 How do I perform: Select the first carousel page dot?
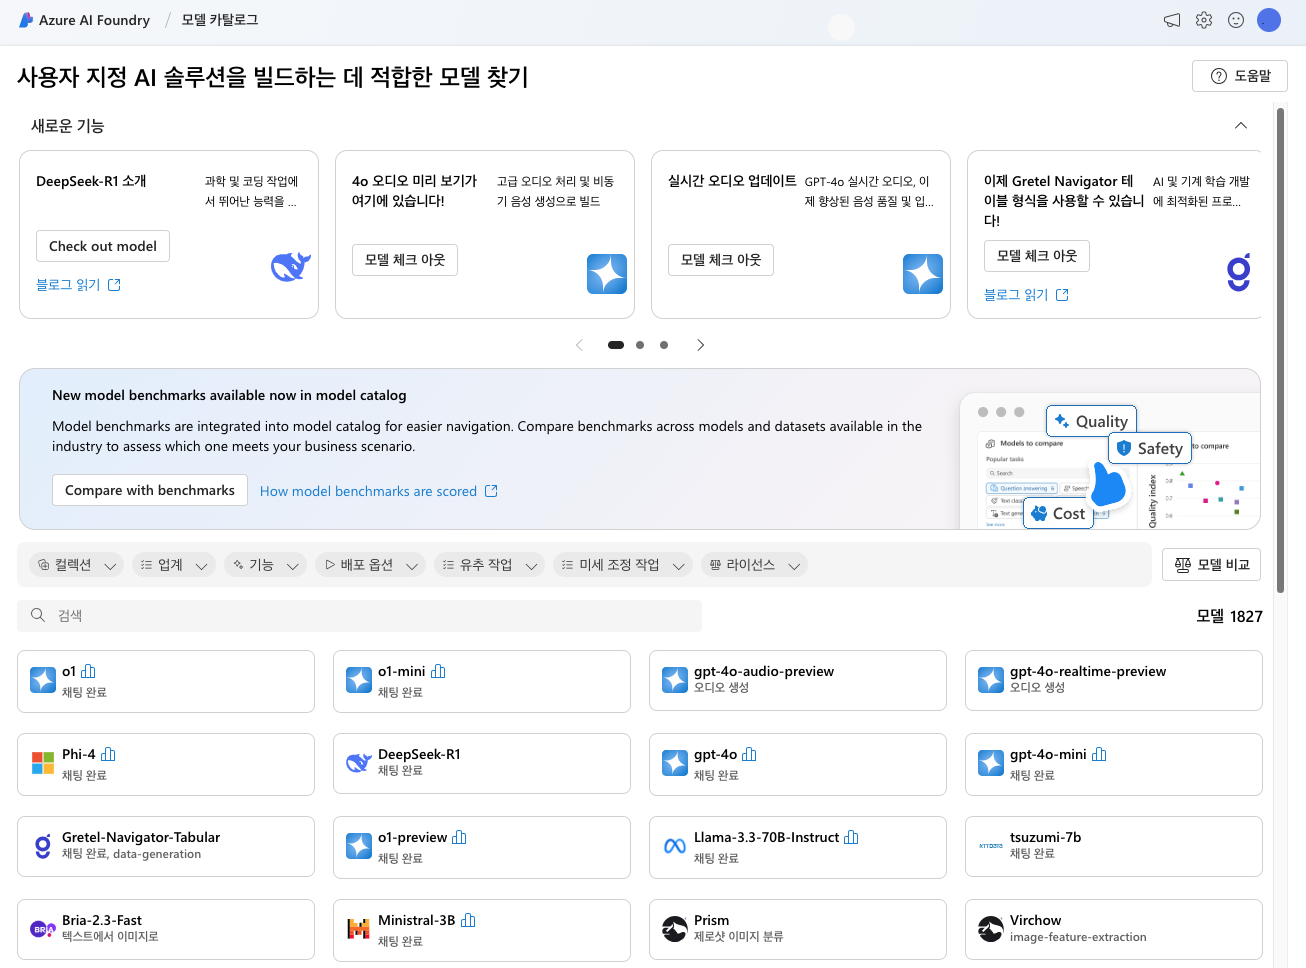point(616,345)
